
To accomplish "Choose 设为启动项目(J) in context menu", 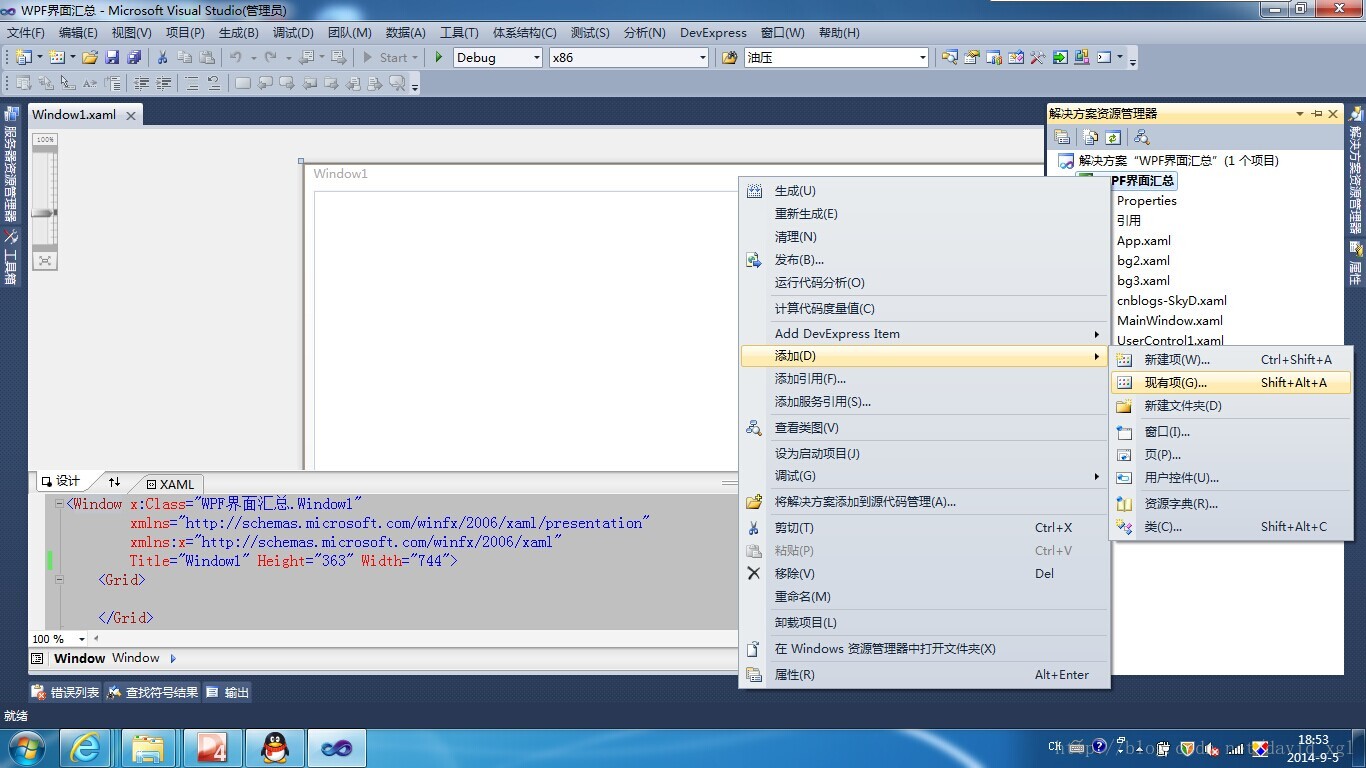I will pos(925,454).
